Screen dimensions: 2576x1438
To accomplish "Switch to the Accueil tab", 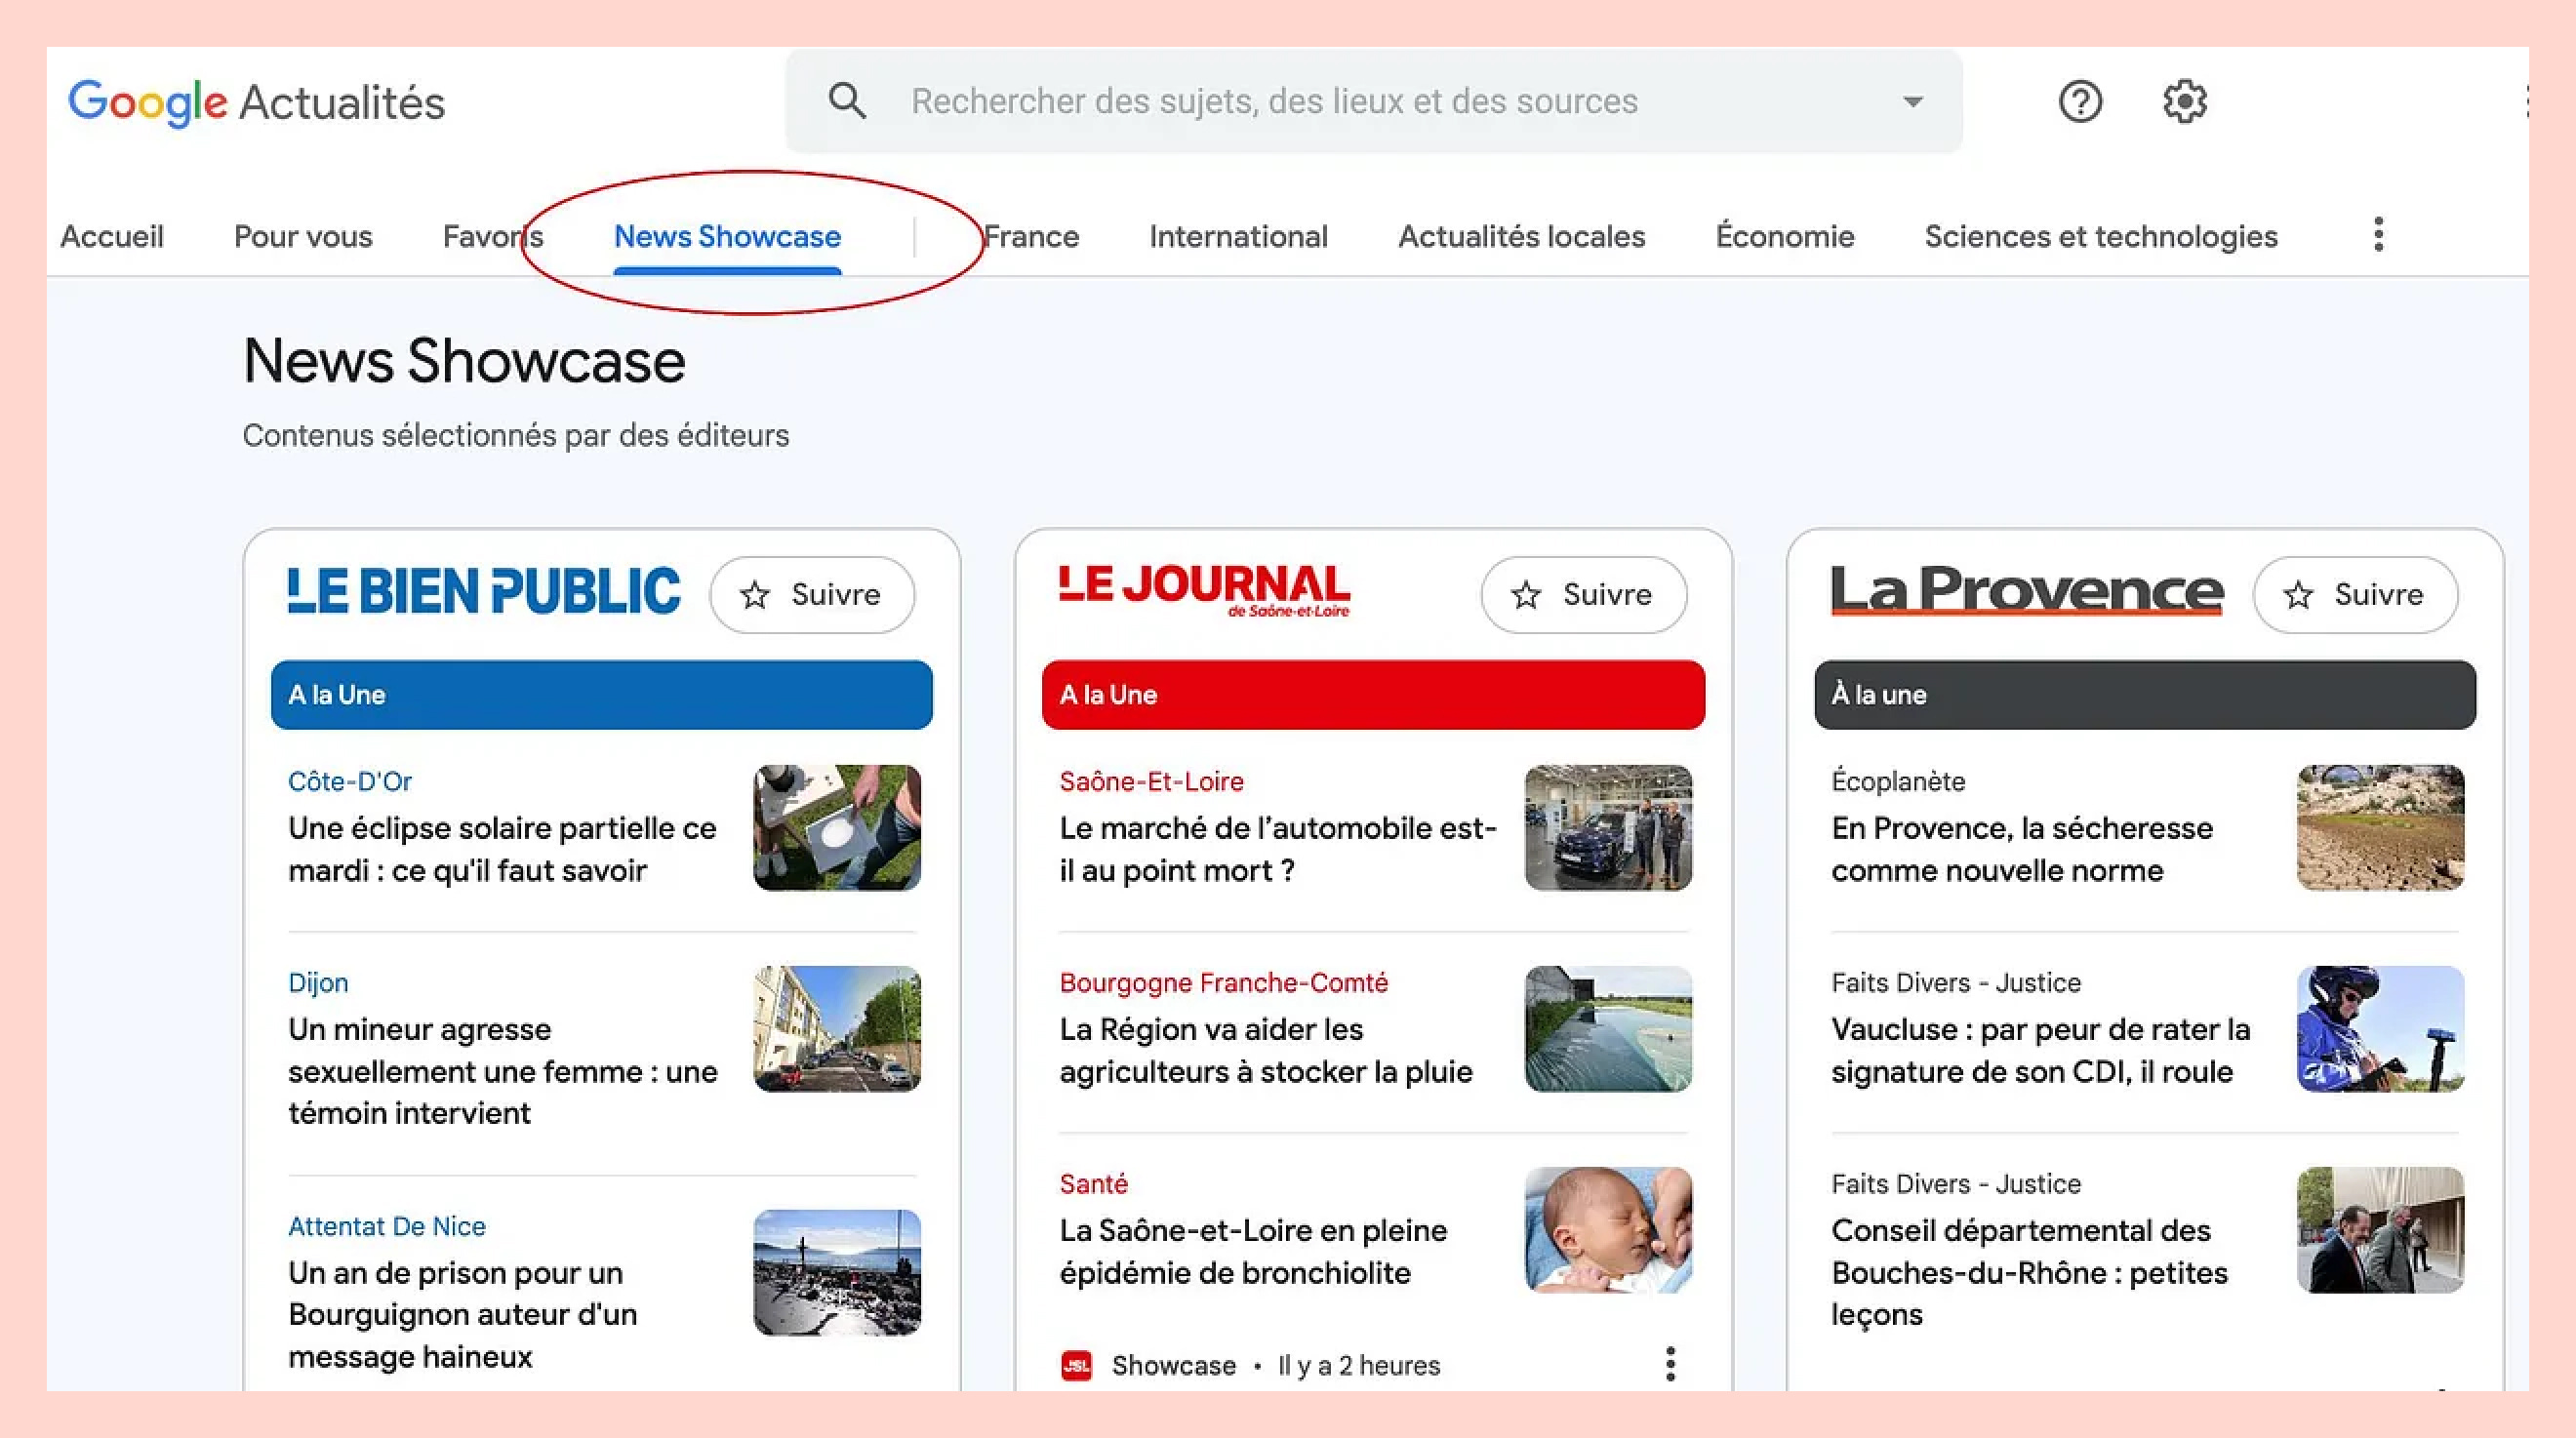I will pyautogui.click(x=112, y=236).
